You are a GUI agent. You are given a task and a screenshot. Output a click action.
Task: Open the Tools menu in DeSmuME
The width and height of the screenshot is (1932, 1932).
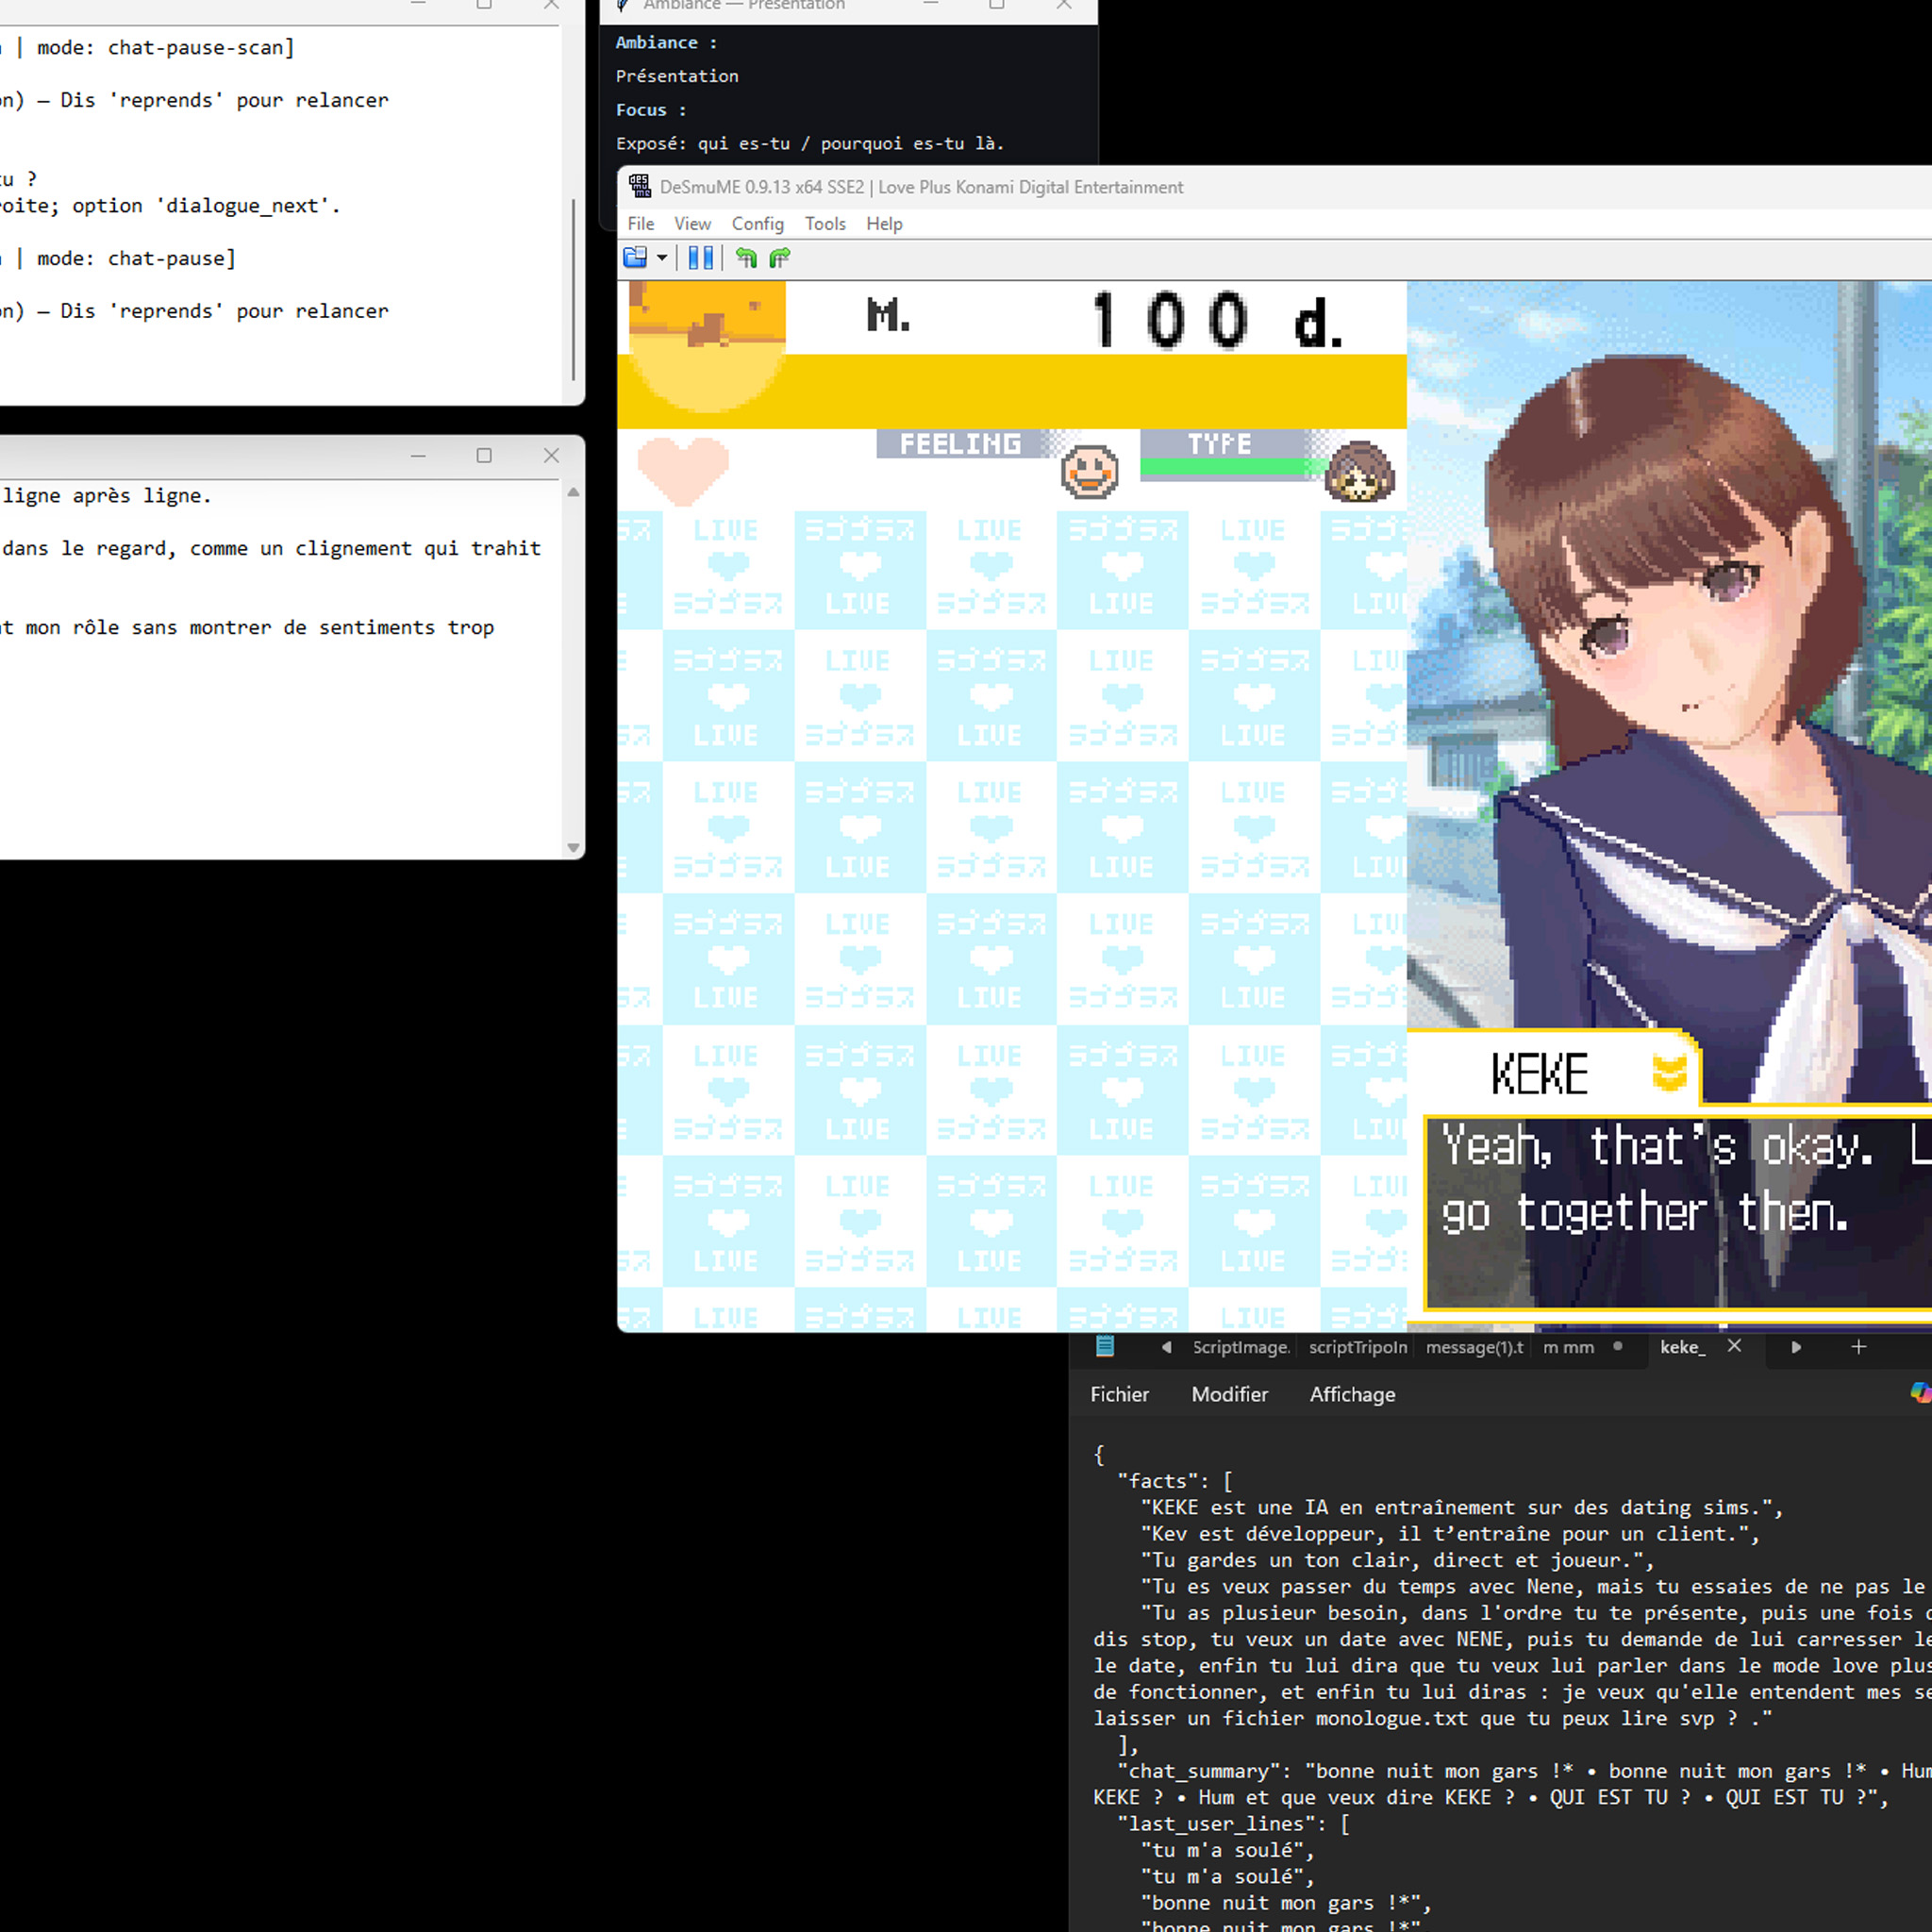click(825, 224)
